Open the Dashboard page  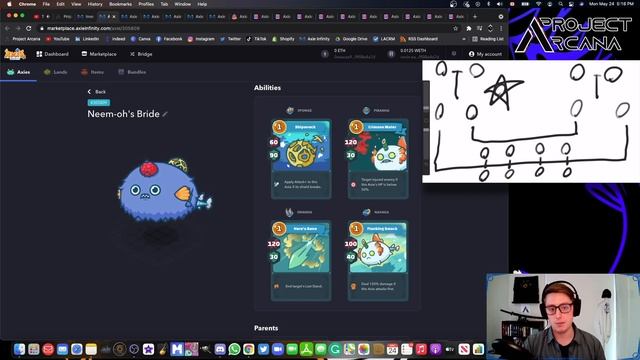click(52, 54)
